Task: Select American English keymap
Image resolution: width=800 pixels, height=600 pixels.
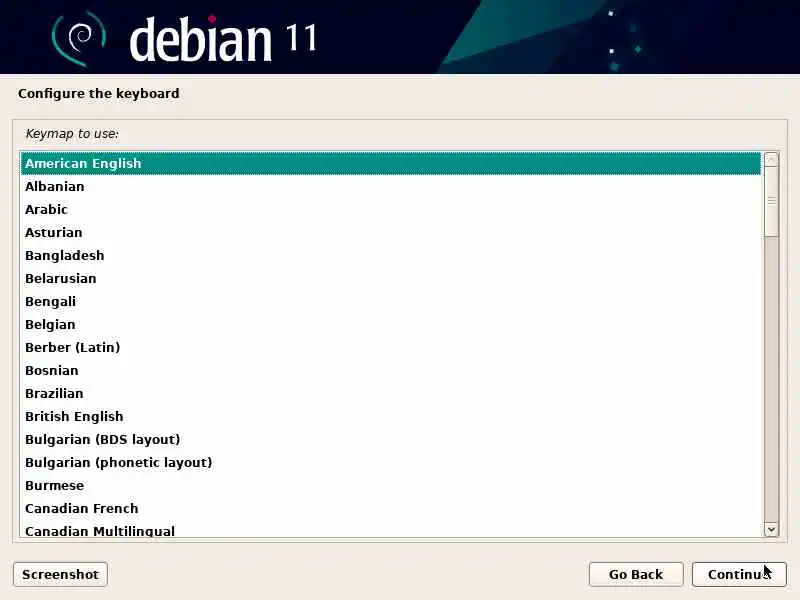Action: pyautogui.click(x=391, y=163)
